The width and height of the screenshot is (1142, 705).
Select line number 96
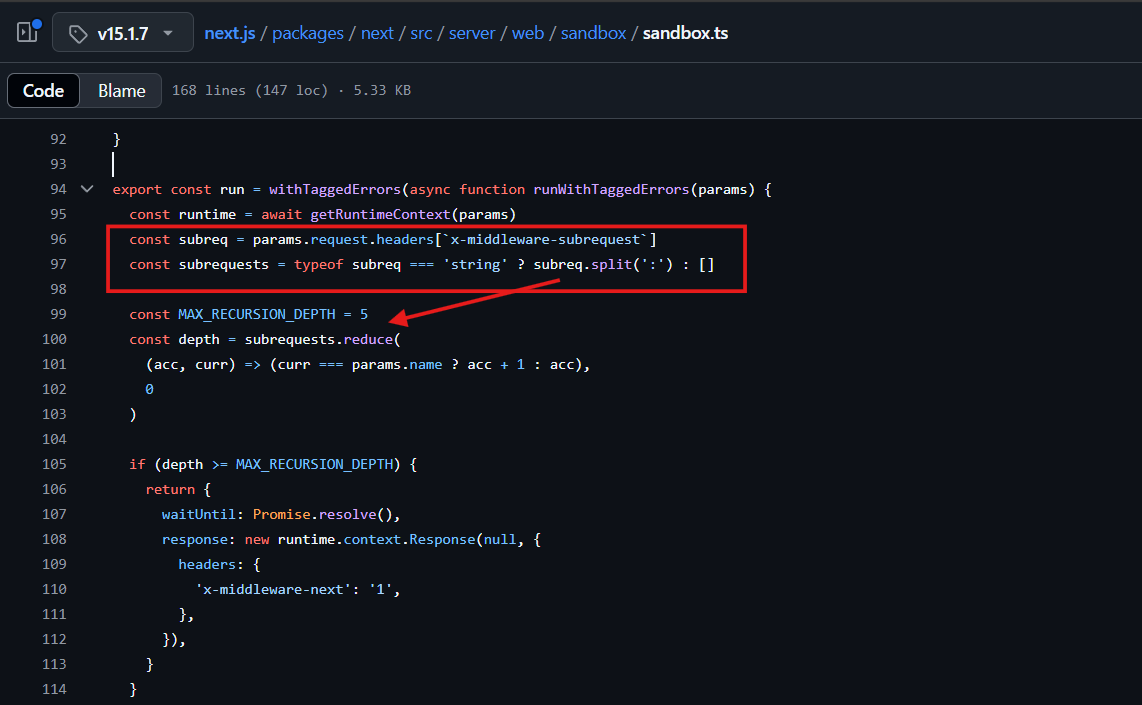point(58,239)
